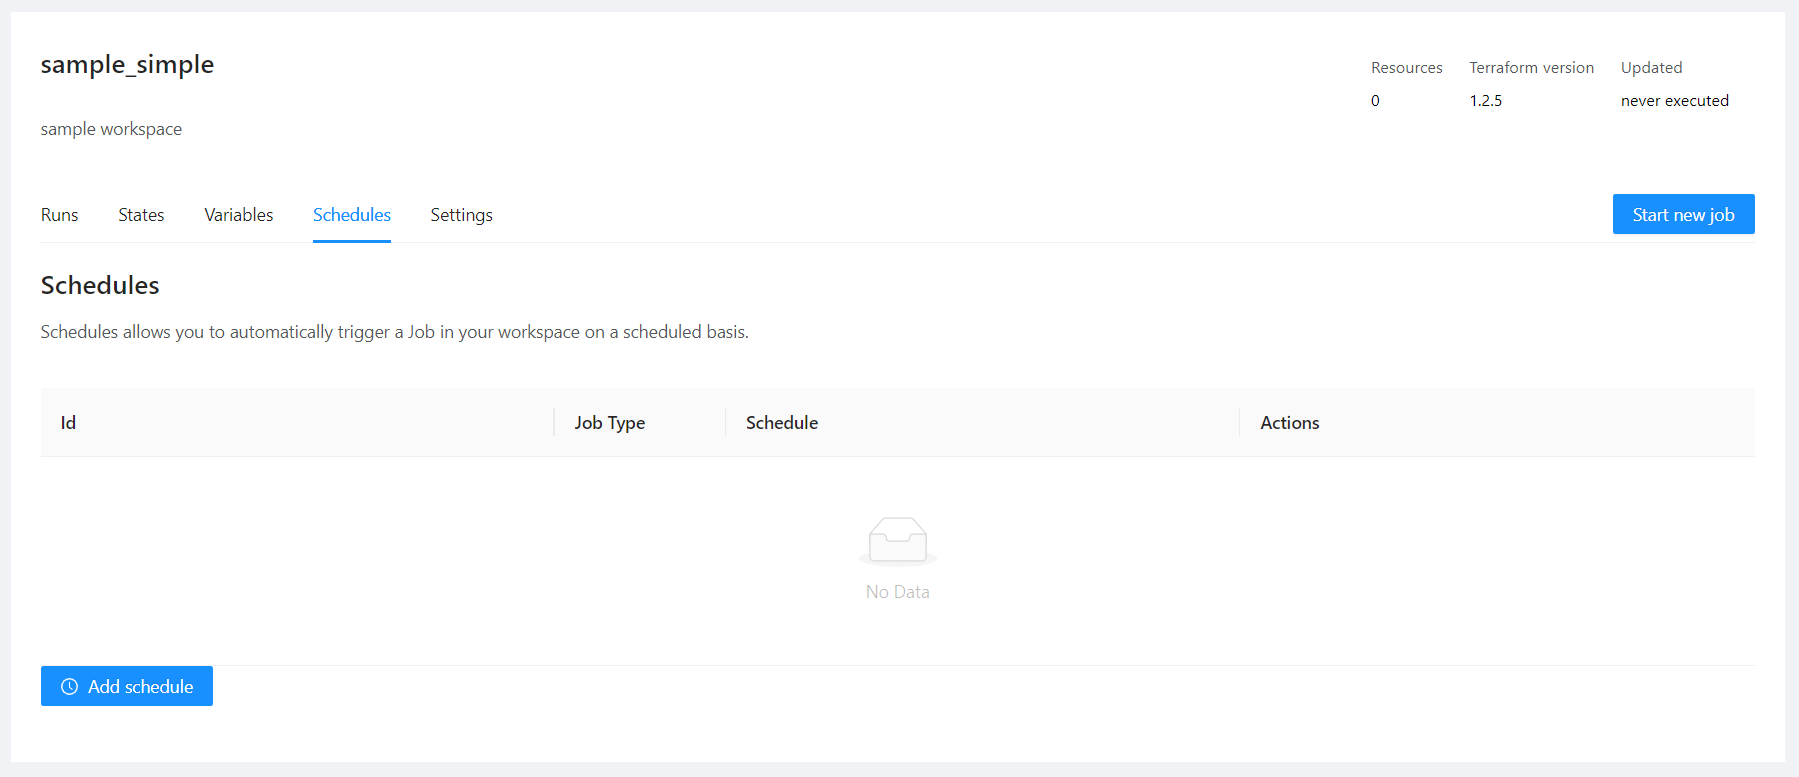Click the Schedule column header
This screenshot has height=777, width=1799.
781,423
